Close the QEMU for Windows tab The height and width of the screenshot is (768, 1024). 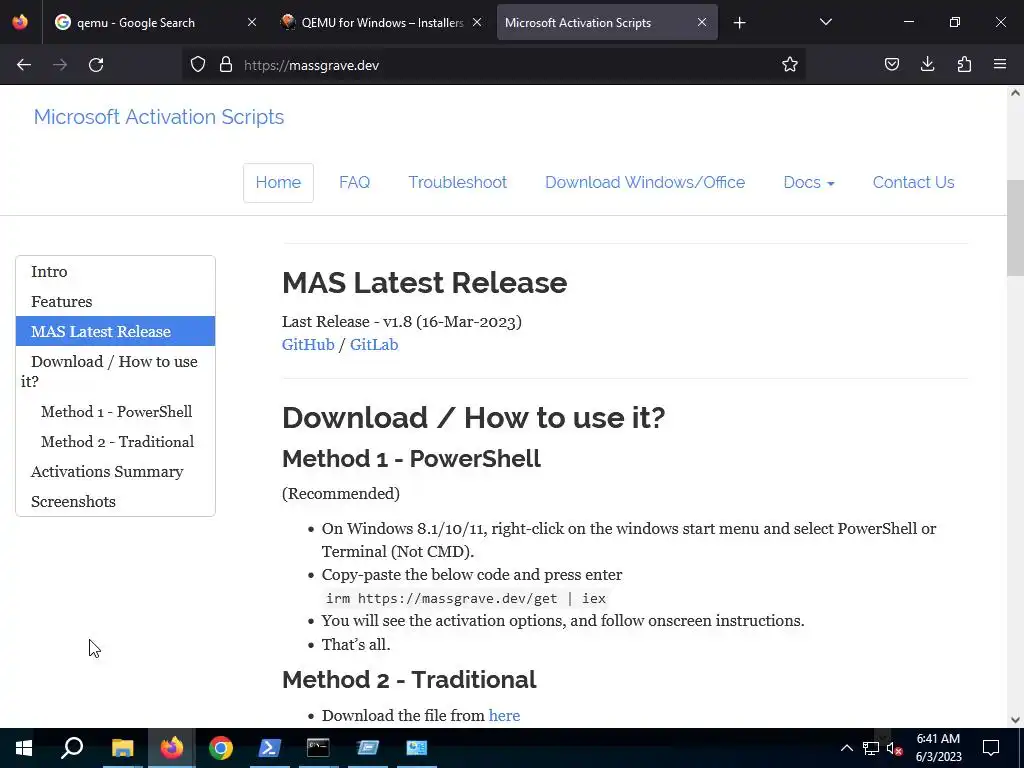pos(477,22)
